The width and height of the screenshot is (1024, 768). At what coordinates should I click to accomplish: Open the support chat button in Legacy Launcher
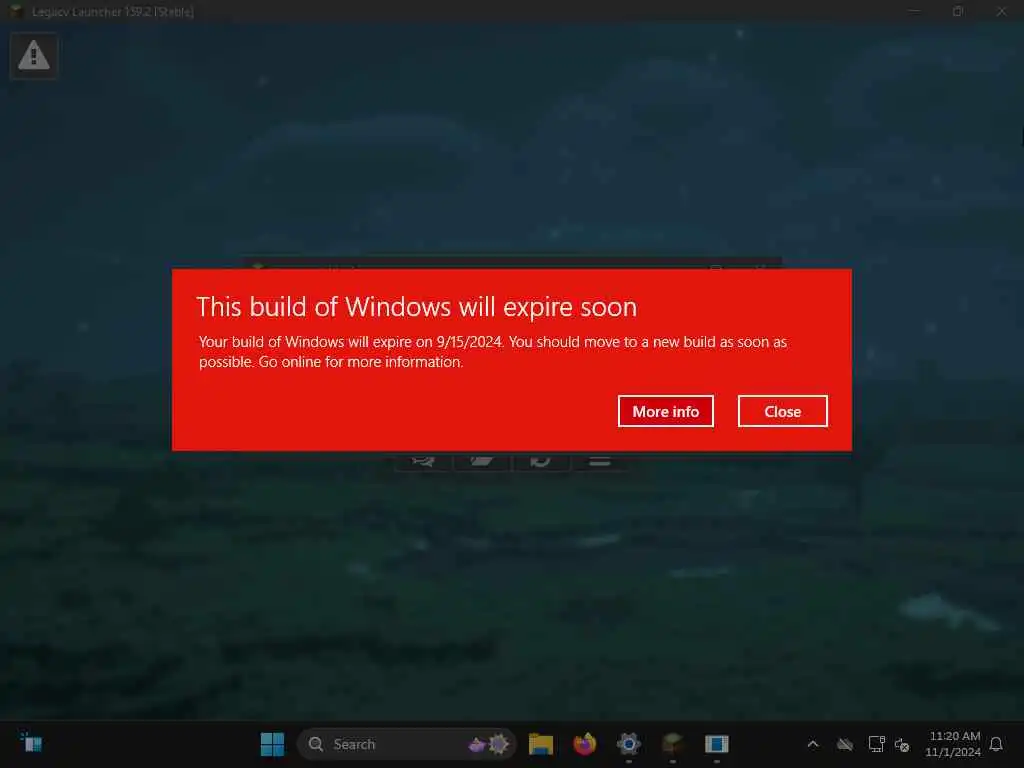pos(423,460)
